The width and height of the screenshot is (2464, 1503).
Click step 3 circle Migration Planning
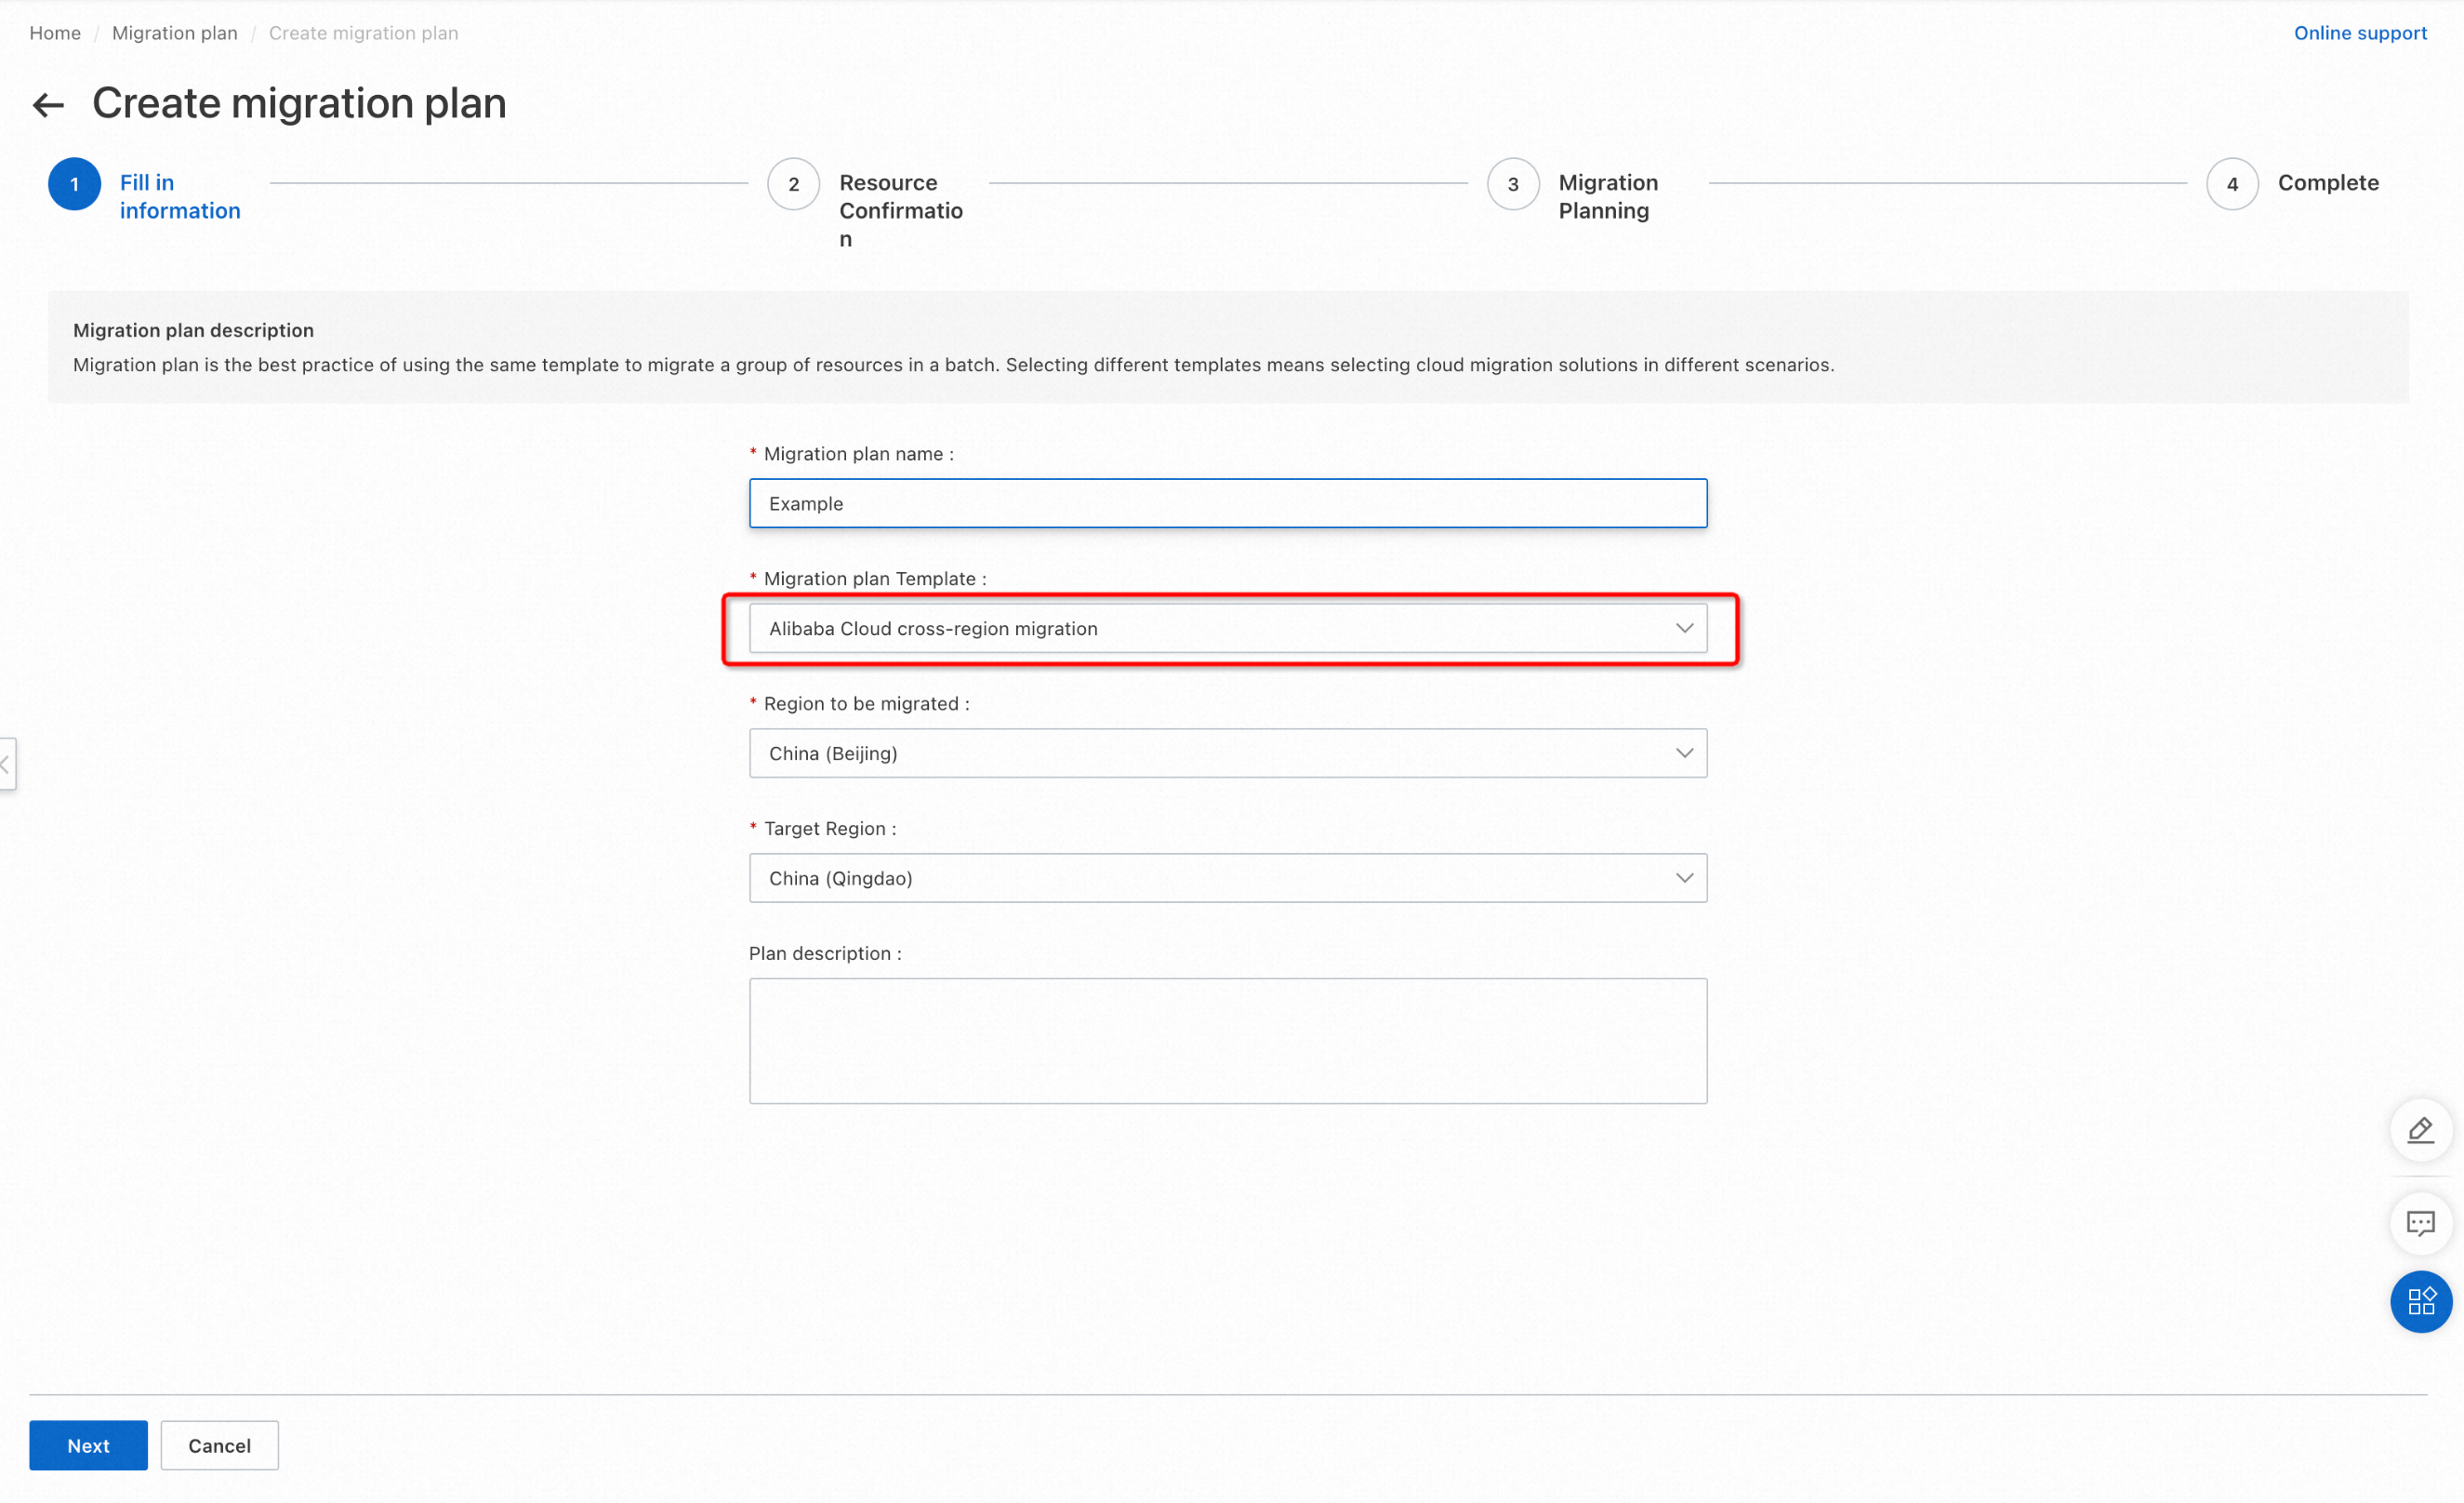click(1512, 184)
